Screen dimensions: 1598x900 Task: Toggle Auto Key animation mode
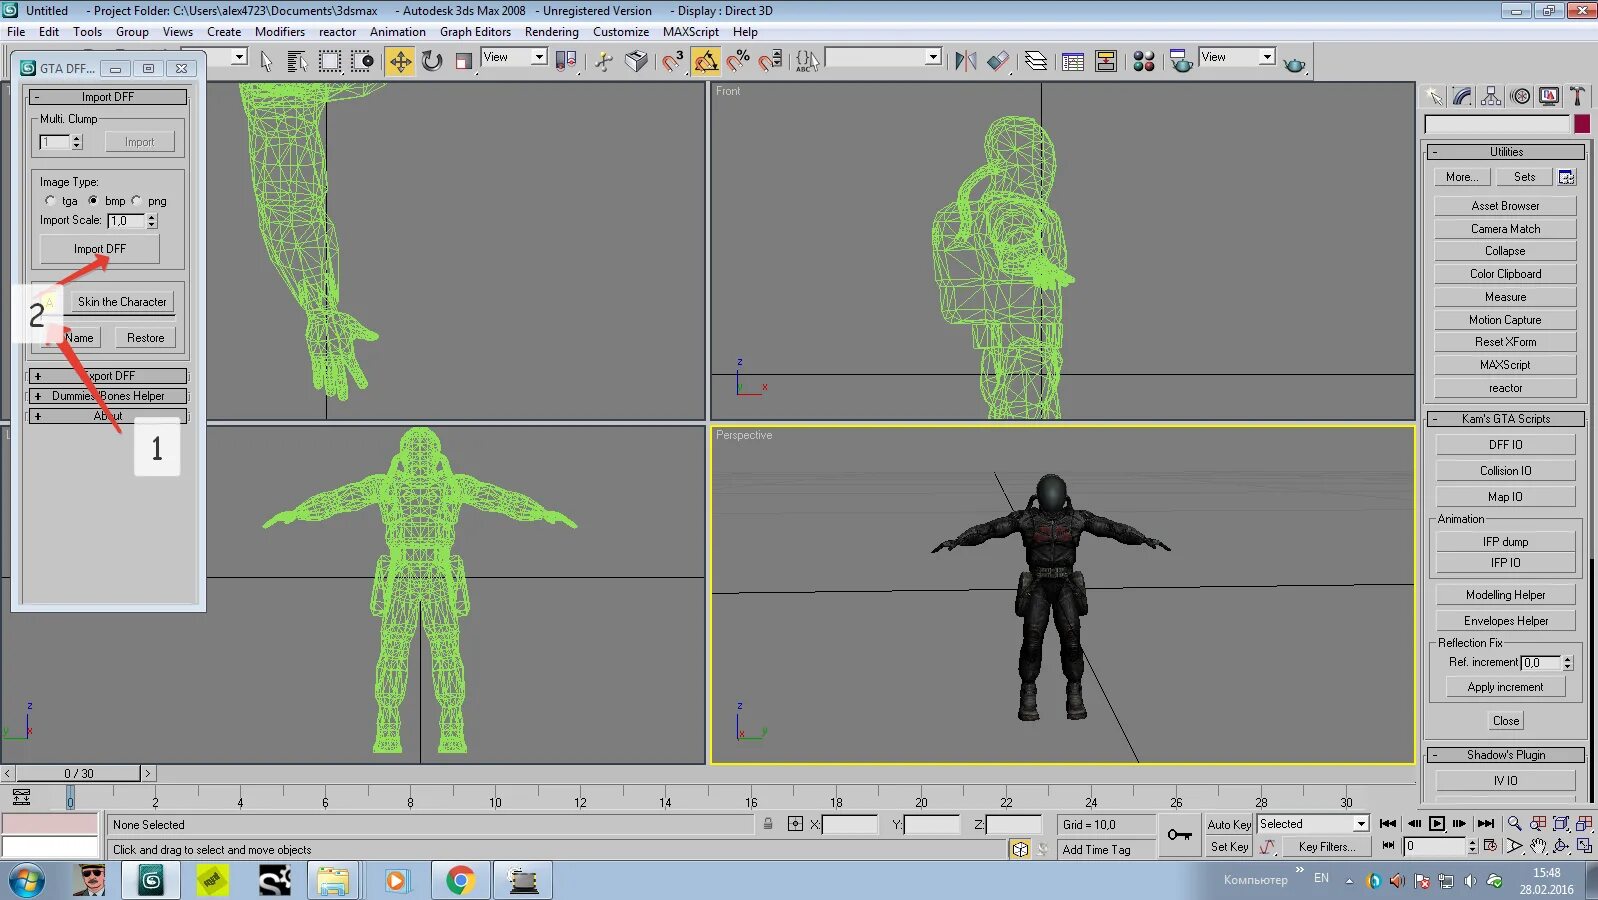coord(1228,824)
